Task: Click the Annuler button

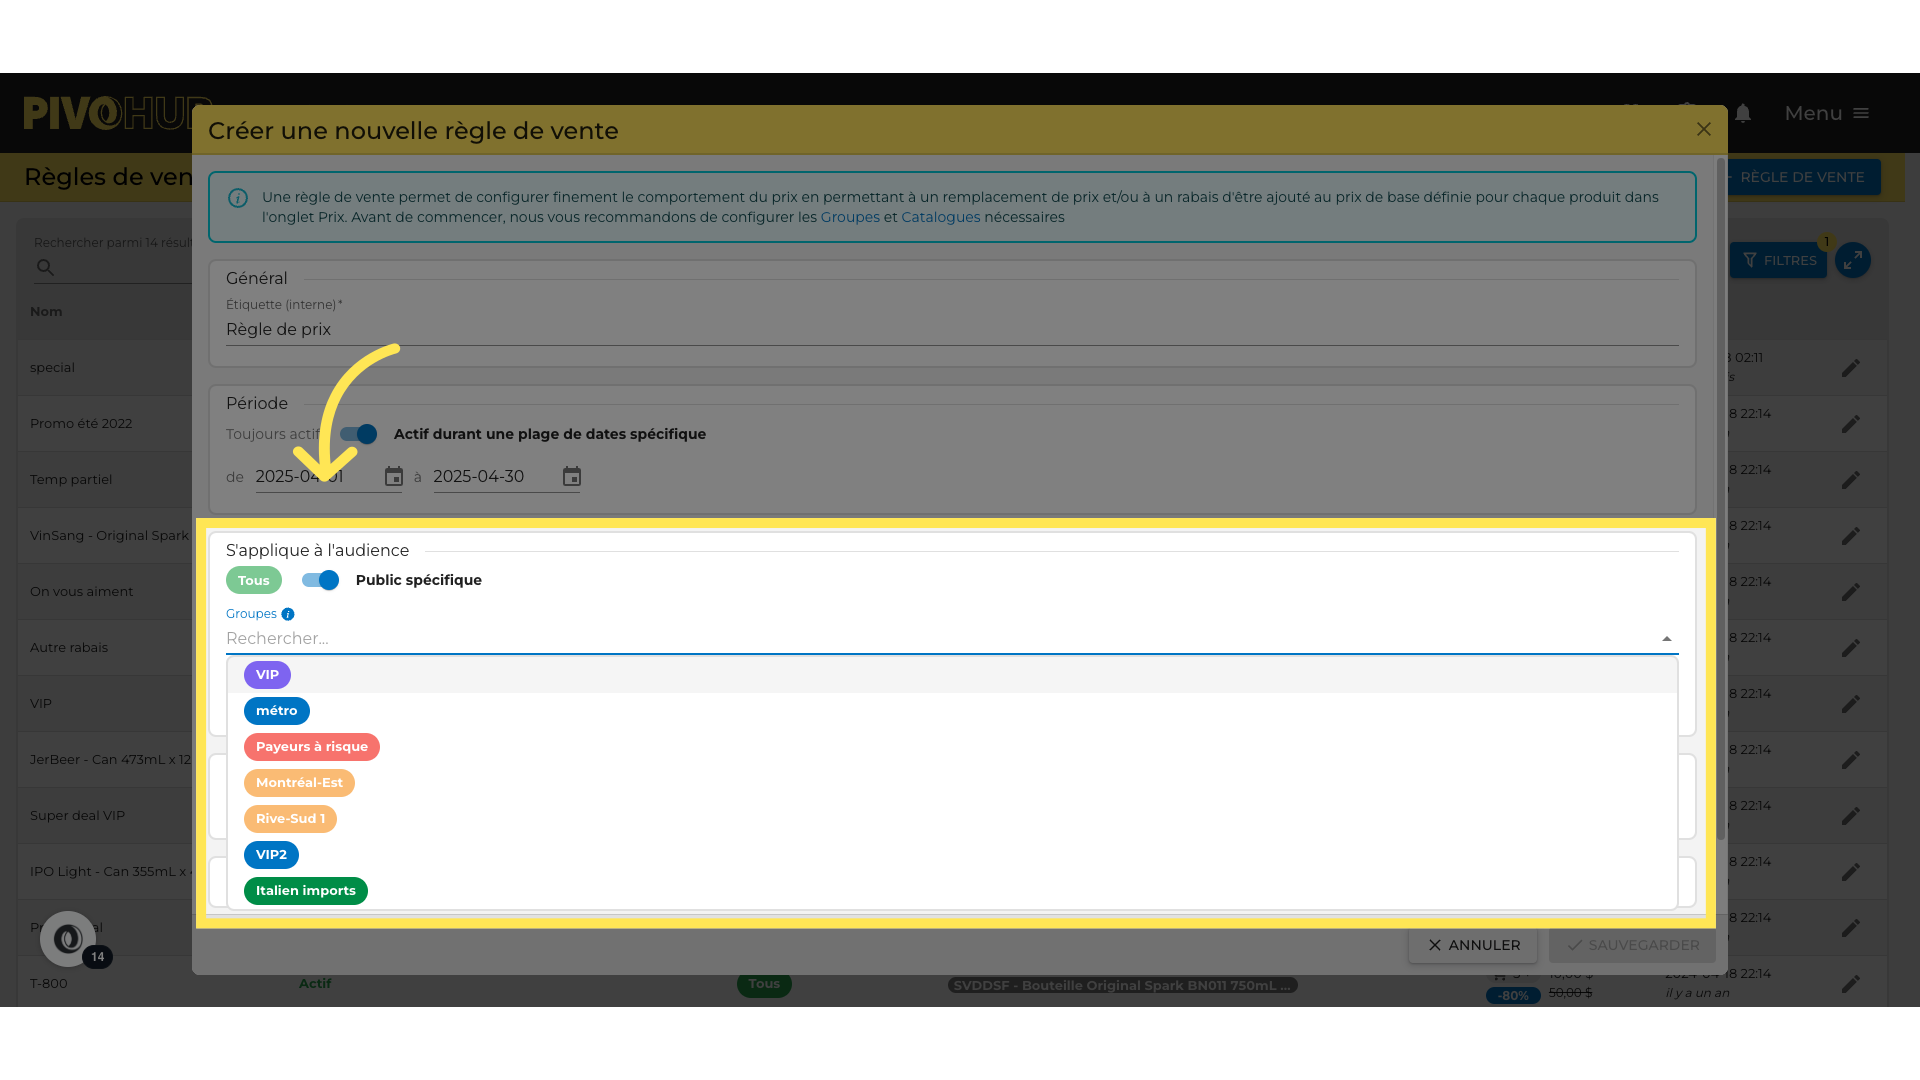Action: pyautogui.click(x=1473, y=945)
